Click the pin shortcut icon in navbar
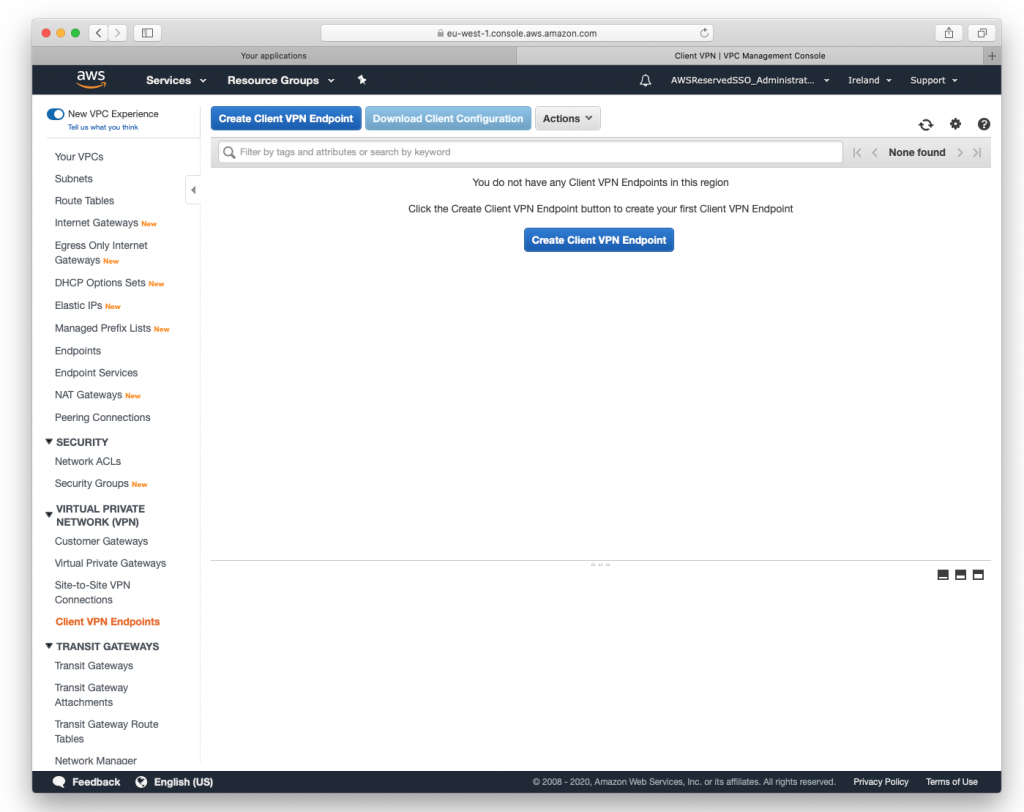 pyautogui.click(x=362, y=80)
